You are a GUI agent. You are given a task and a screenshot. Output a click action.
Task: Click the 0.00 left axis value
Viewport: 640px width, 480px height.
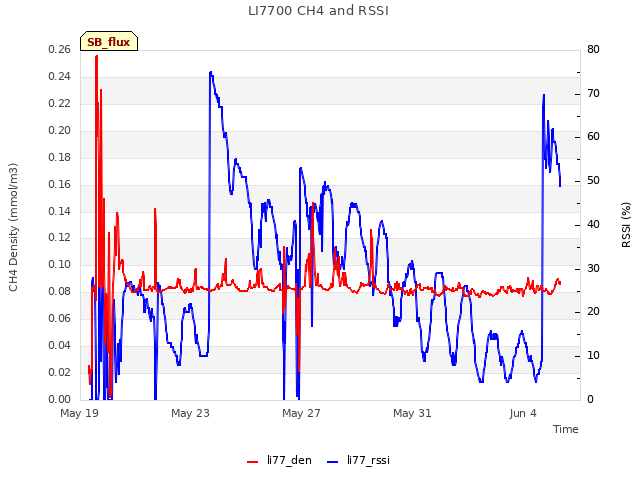[60, 399]
